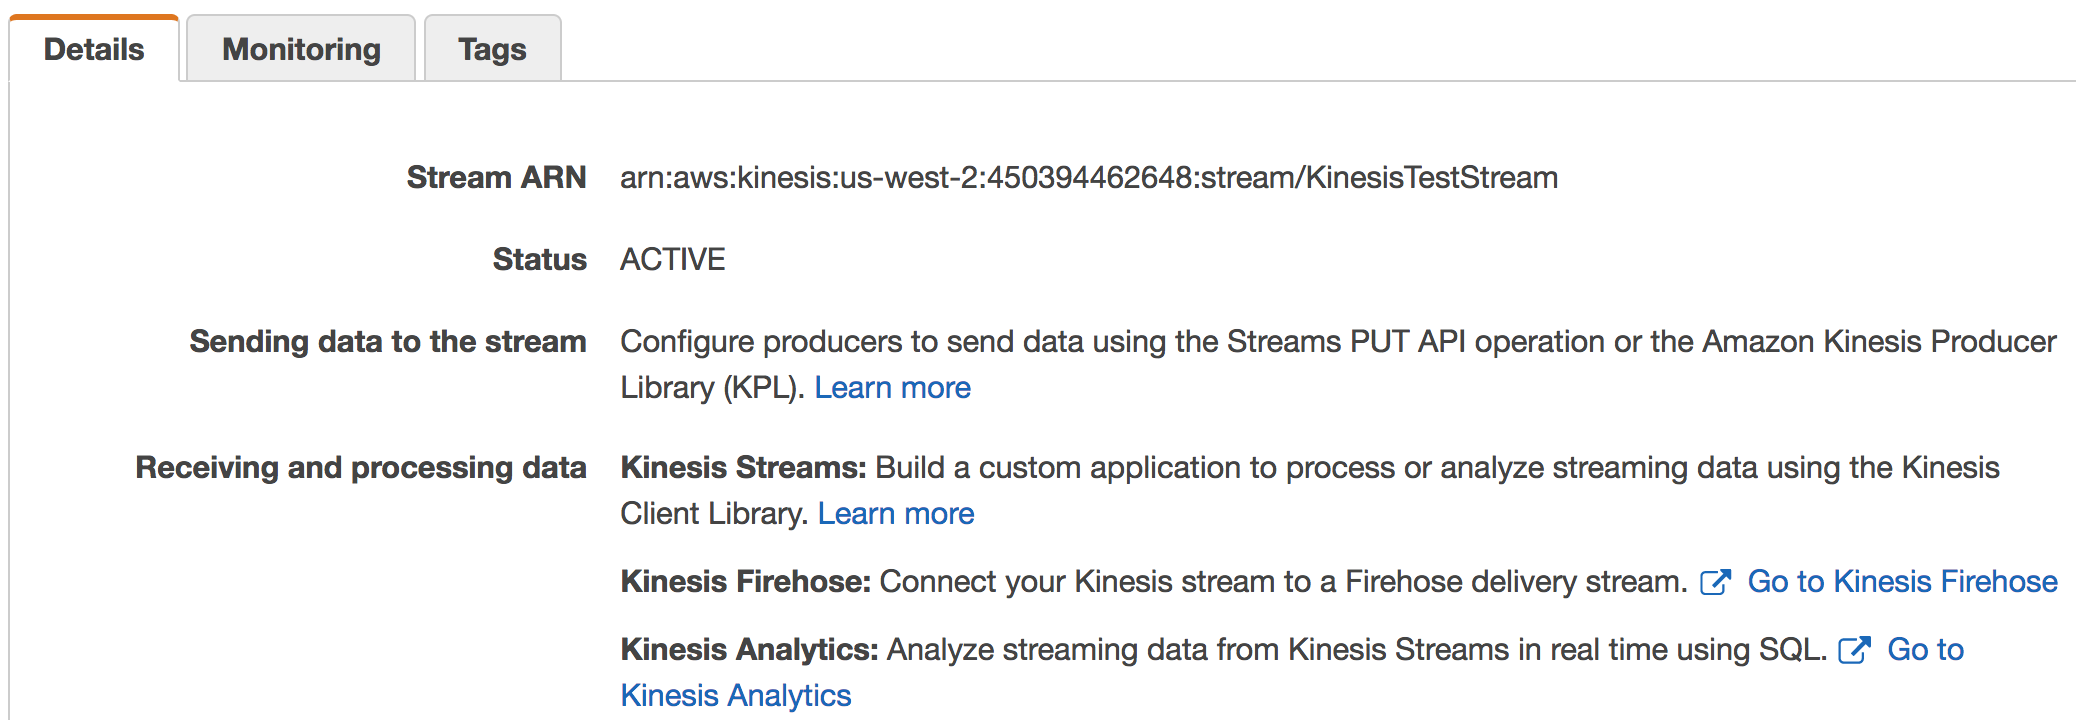
Task: Click external-link icon after the SQL sentence
Action: (1854, 650)
